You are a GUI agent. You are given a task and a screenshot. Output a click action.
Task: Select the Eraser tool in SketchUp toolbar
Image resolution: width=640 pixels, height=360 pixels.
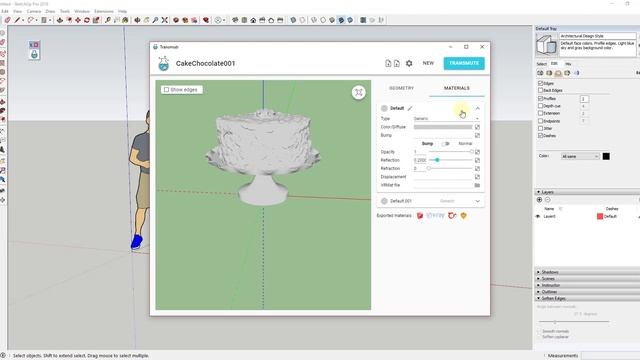(7, 20)
